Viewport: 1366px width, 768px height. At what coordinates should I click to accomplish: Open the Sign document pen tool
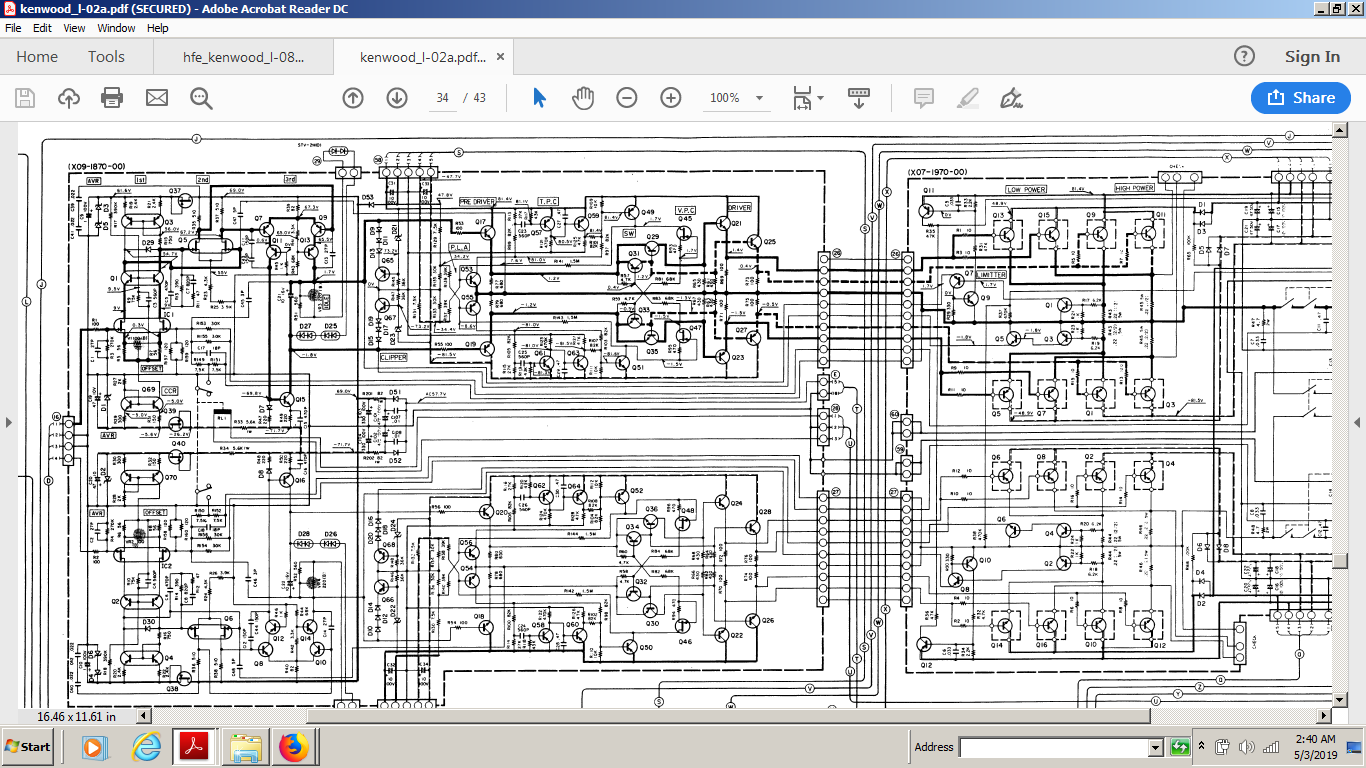pyautogui.click(x=1011, y=98)
